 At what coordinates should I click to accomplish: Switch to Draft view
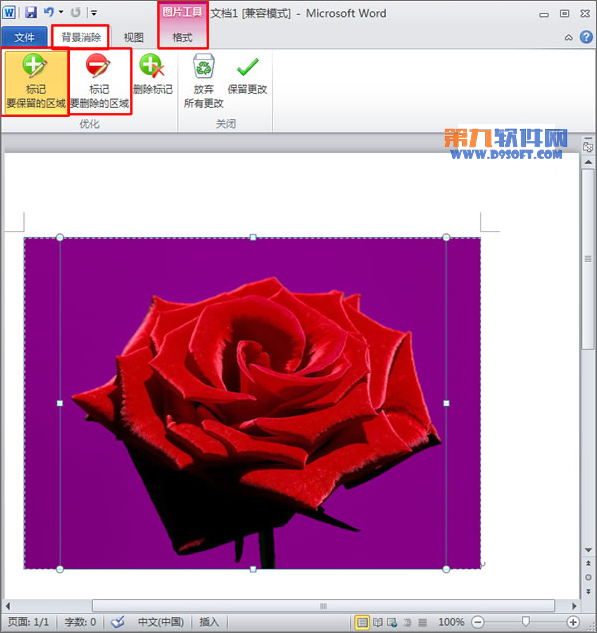tap(422, 622)
